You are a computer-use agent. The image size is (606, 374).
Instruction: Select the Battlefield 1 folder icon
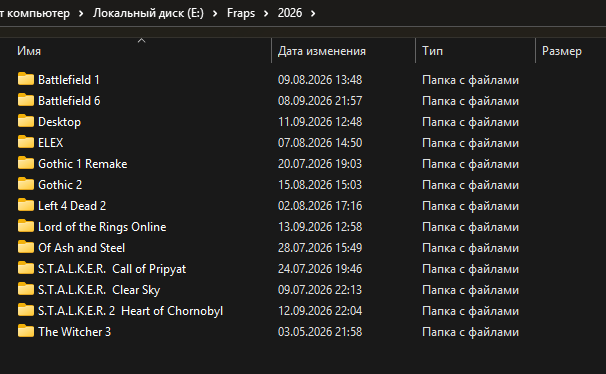click(x=26, y=79)
